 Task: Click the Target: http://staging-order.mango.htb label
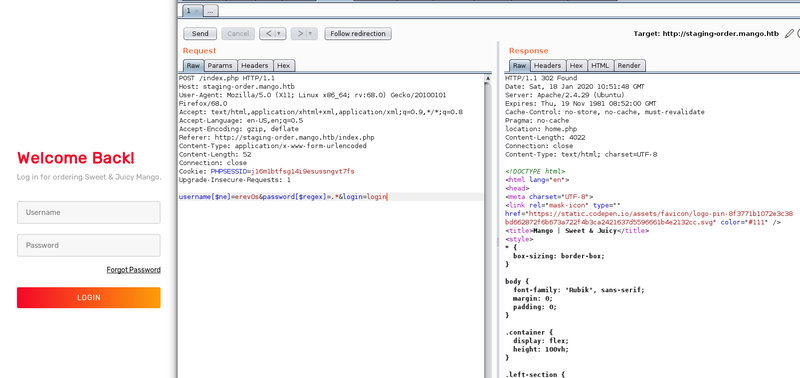pyautogui.click(x=706, y=34)
